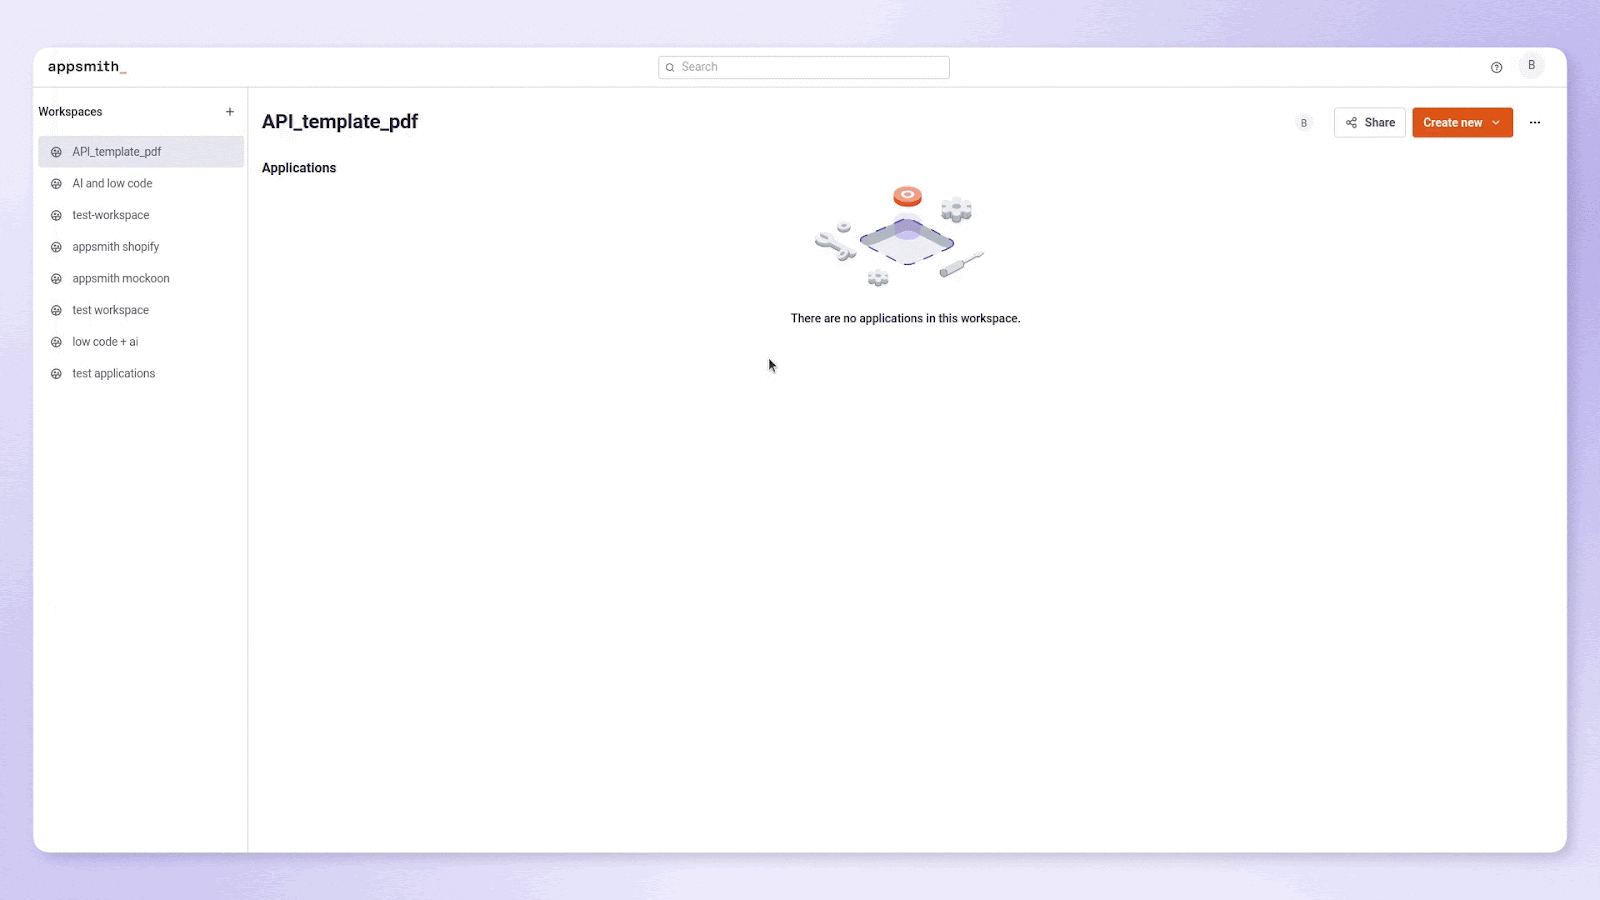Open the test-workspace entry
The height and width of the screenshot is (900, 1600).
[110, 214]
